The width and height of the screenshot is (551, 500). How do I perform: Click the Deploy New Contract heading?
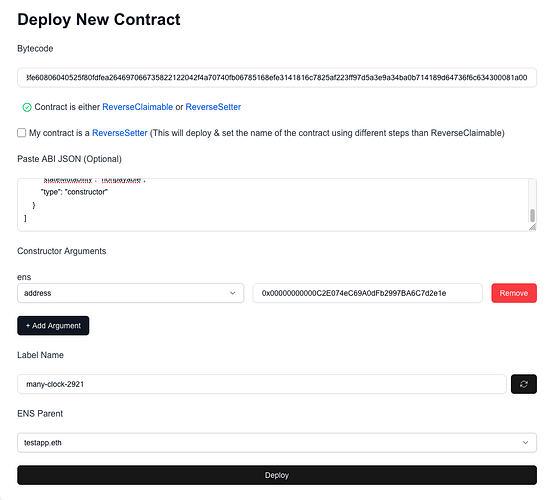tap(99, 19)
